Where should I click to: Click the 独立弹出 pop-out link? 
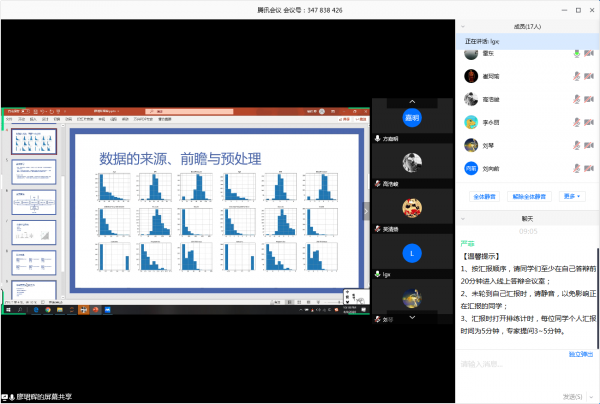pyautogui.click(x=581, y=355)
